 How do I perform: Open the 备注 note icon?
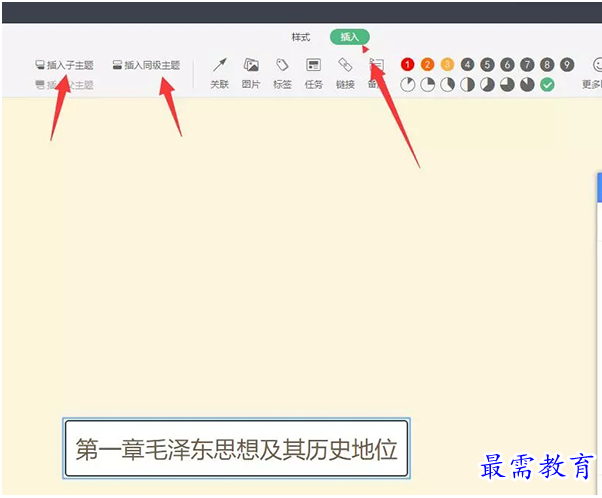click(x=376, y=73)
